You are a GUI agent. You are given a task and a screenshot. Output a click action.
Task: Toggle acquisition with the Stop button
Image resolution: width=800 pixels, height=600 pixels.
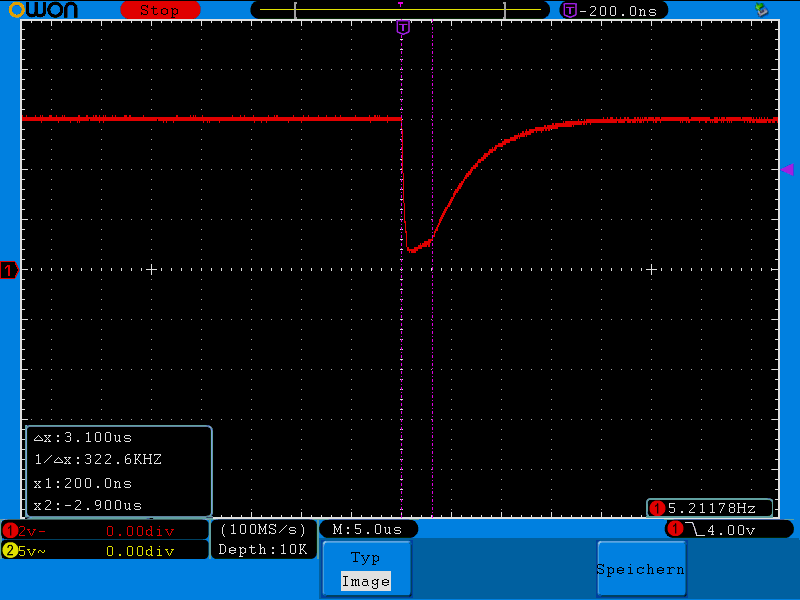pyautogui.click(x=160, y=10)
